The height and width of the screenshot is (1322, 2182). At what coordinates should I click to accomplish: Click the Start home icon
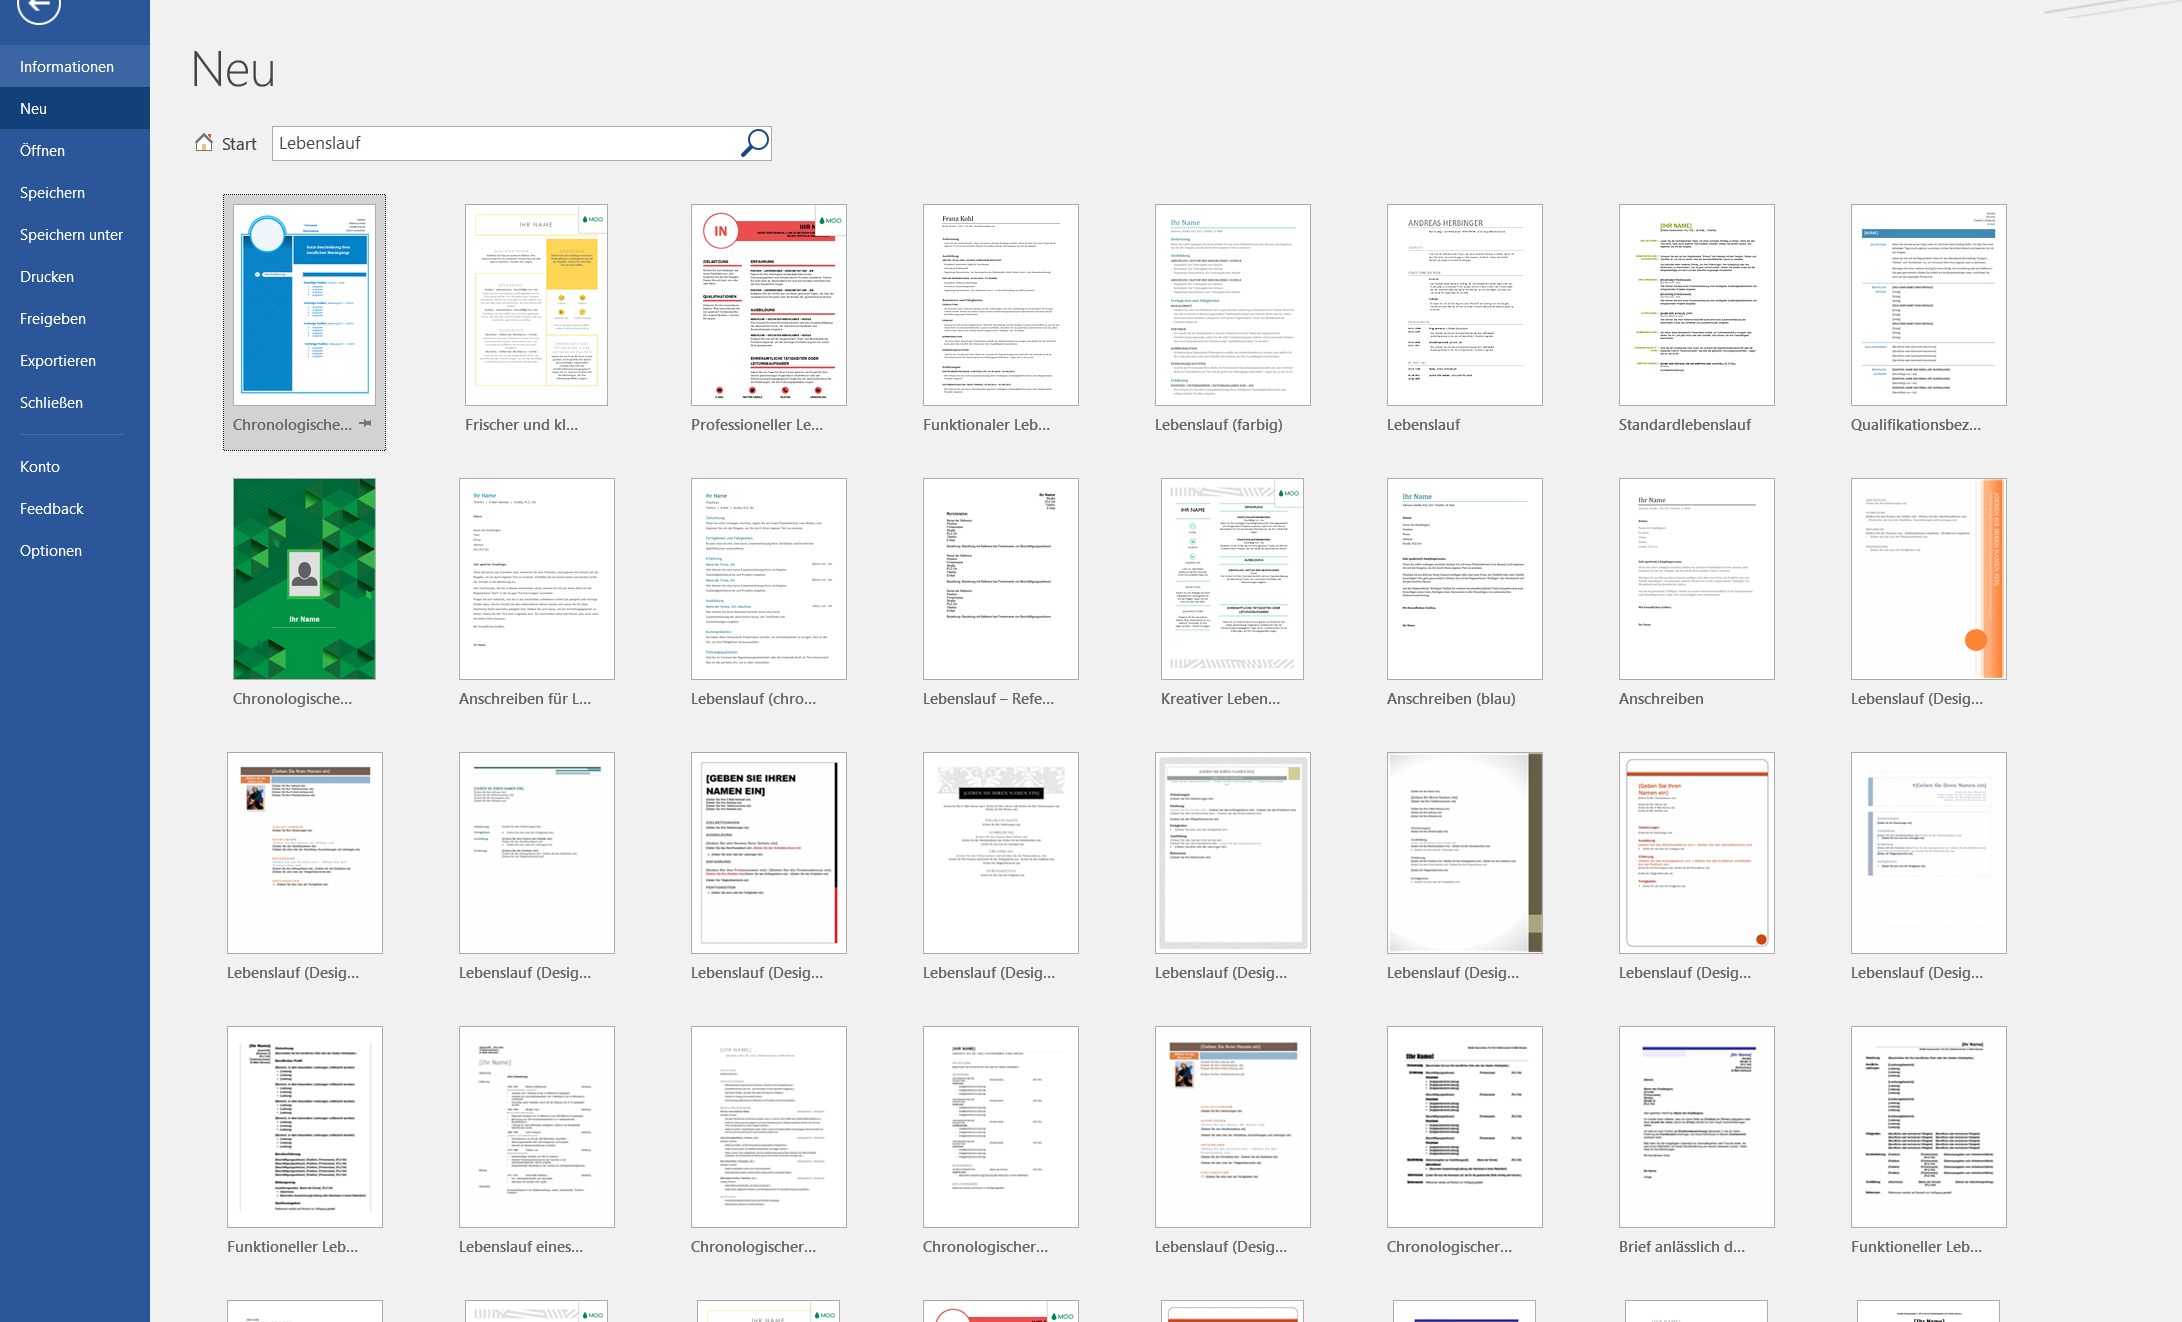pyautogui.click(x=204, y=143)
